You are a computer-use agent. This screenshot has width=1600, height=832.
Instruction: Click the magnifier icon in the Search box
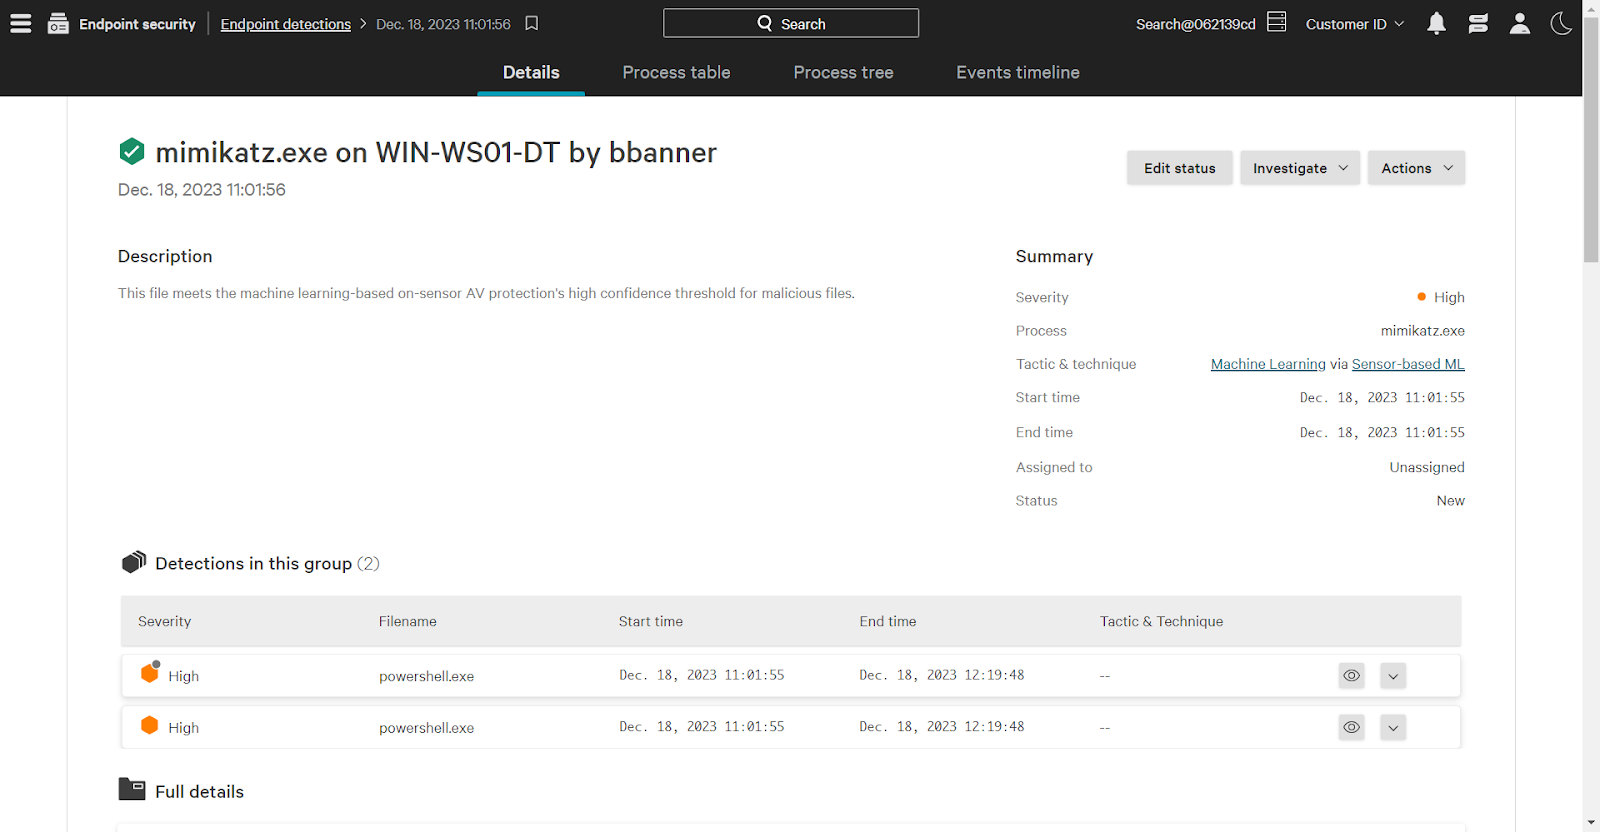click(765, 23)
